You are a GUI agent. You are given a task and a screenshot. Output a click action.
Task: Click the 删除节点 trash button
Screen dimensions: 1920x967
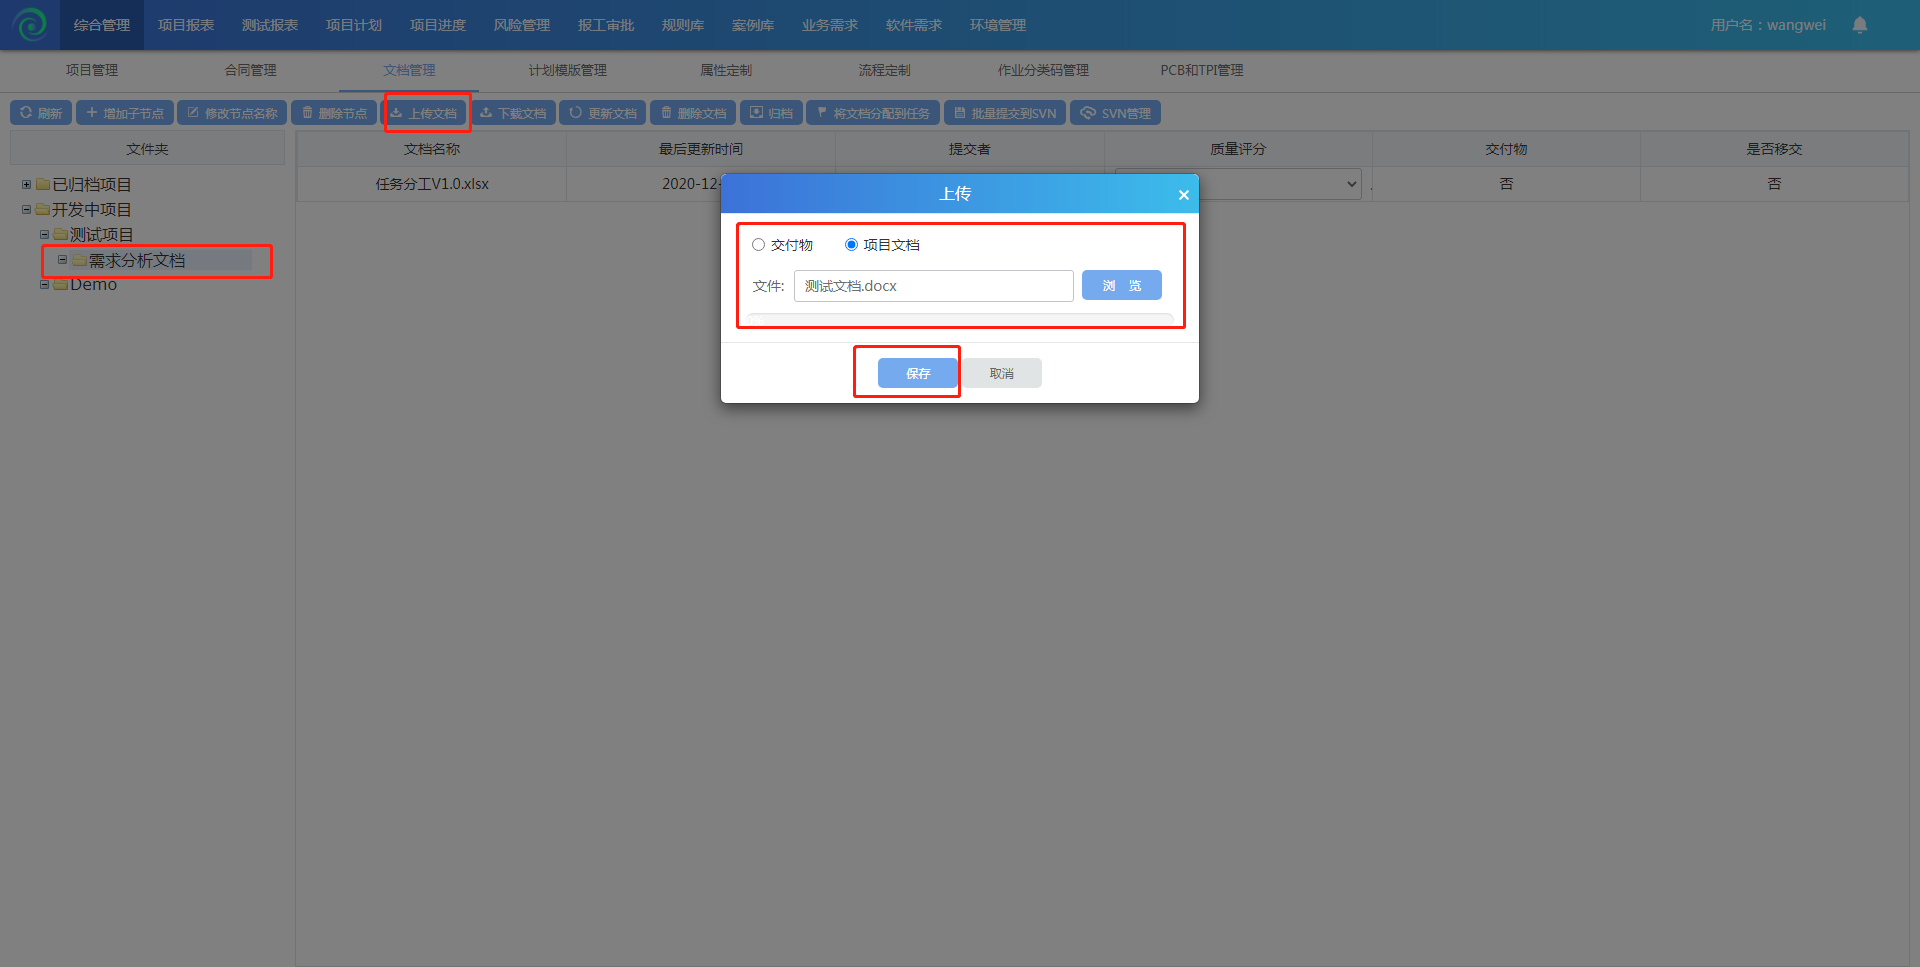coord(334,113)
